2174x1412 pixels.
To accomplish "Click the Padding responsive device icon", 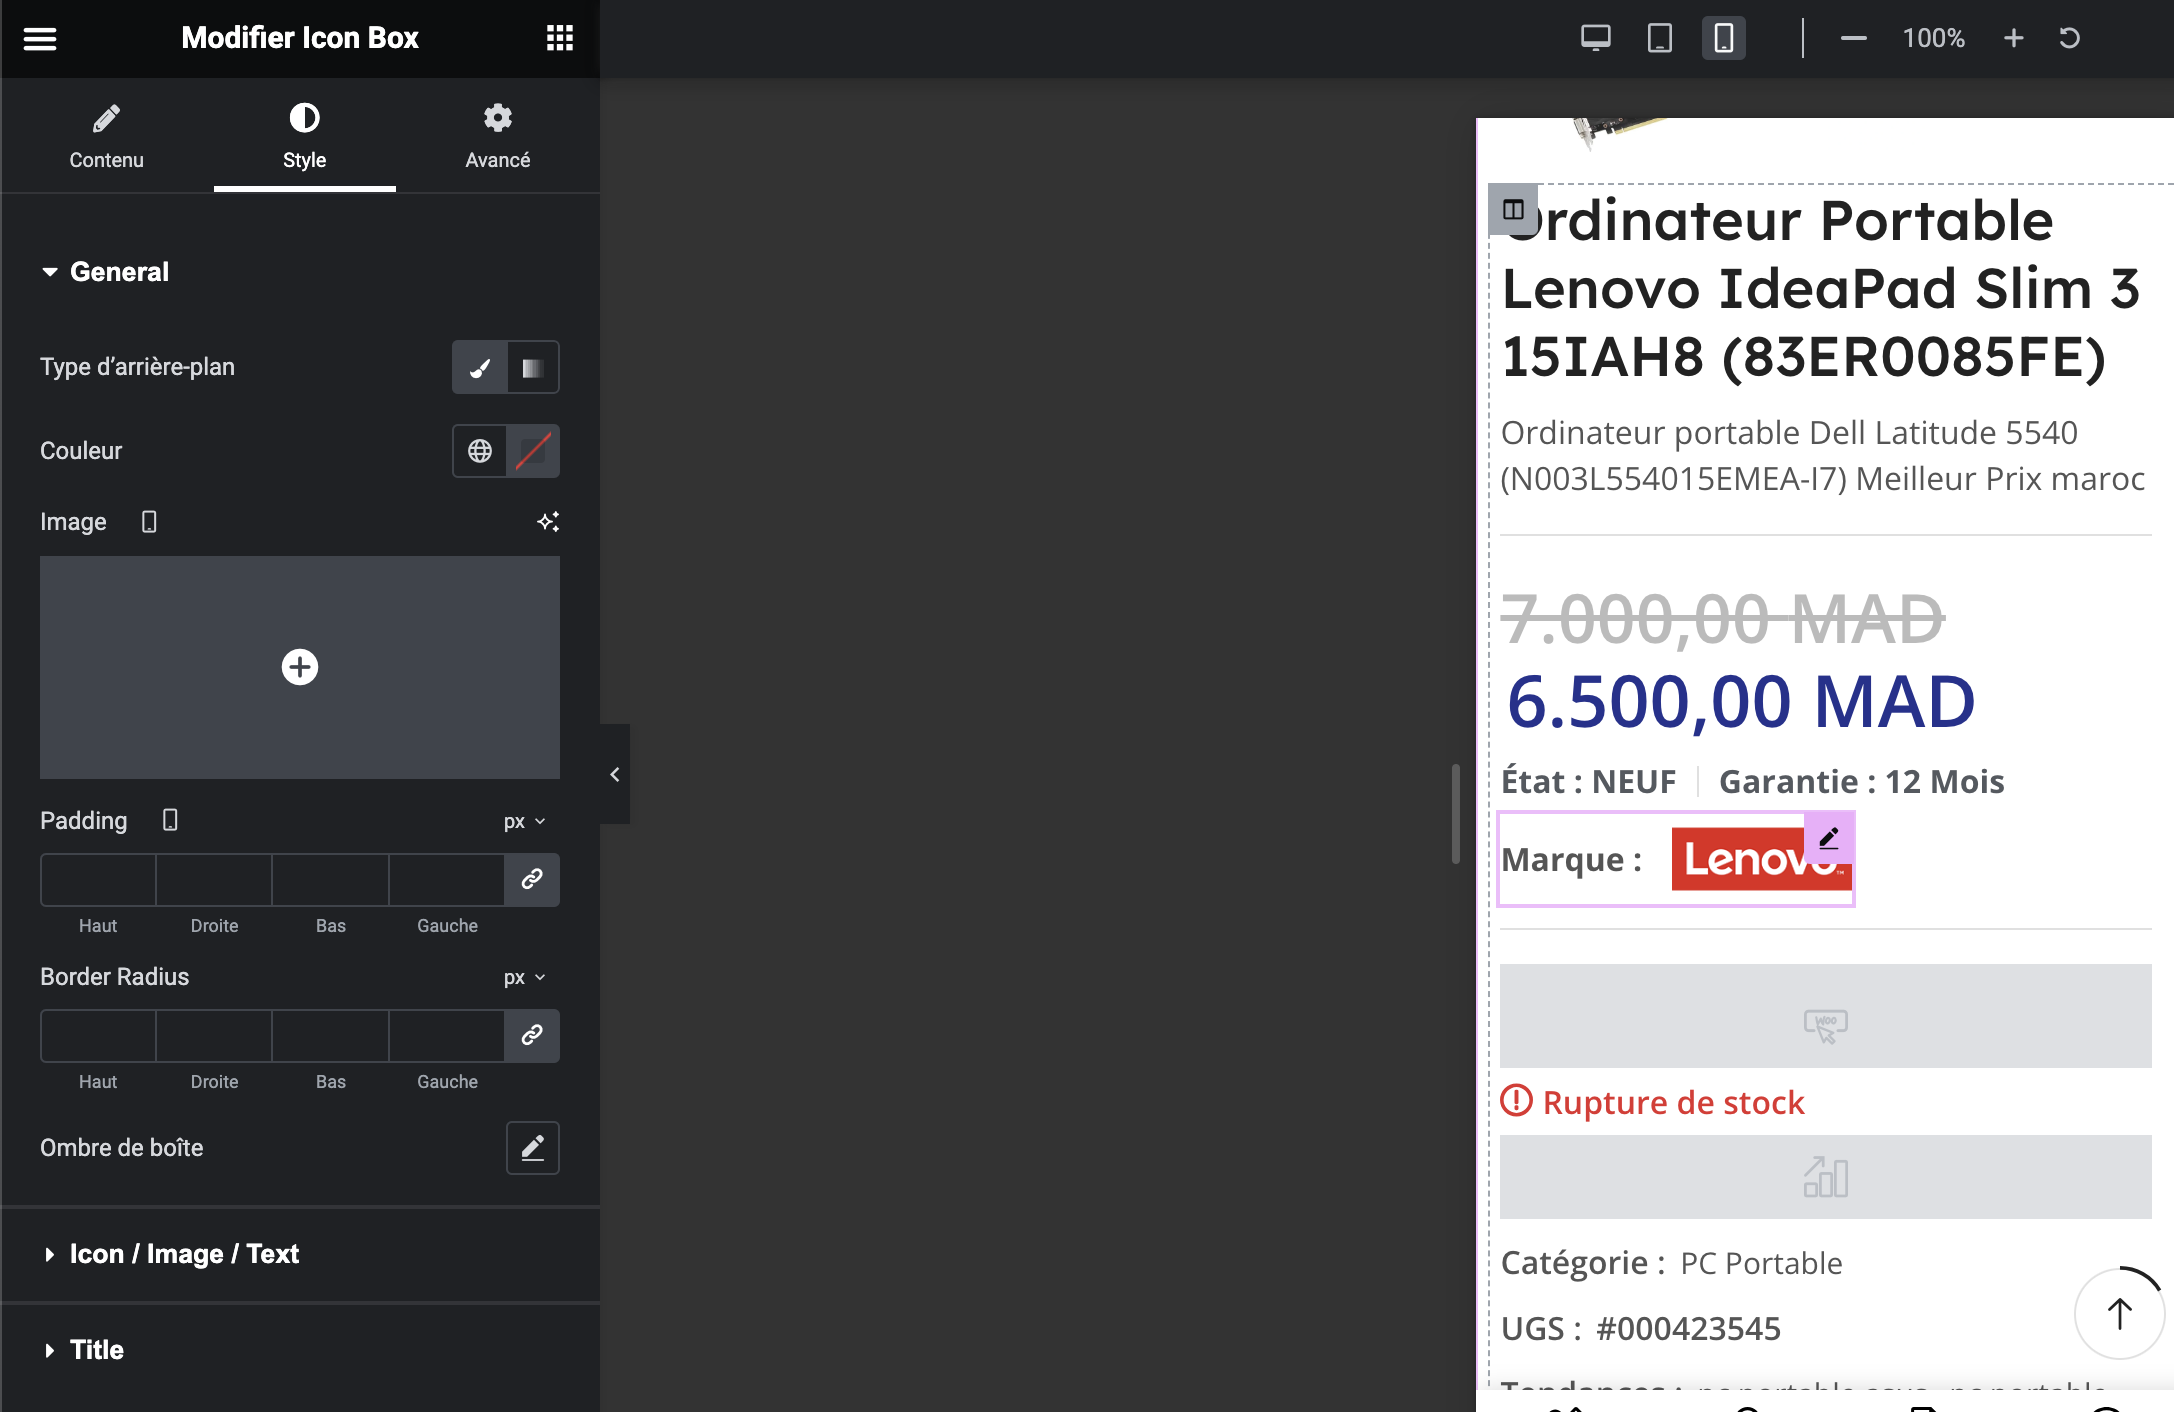I will [170, 820].
